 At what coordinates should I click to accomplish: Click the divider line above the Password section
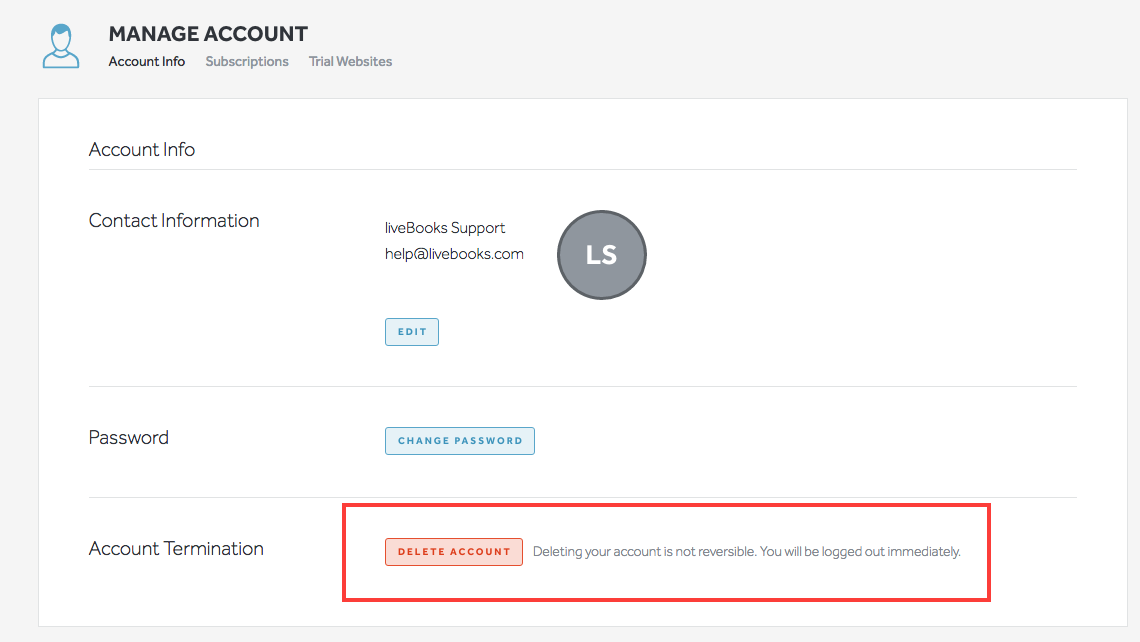tap(583, 386)
